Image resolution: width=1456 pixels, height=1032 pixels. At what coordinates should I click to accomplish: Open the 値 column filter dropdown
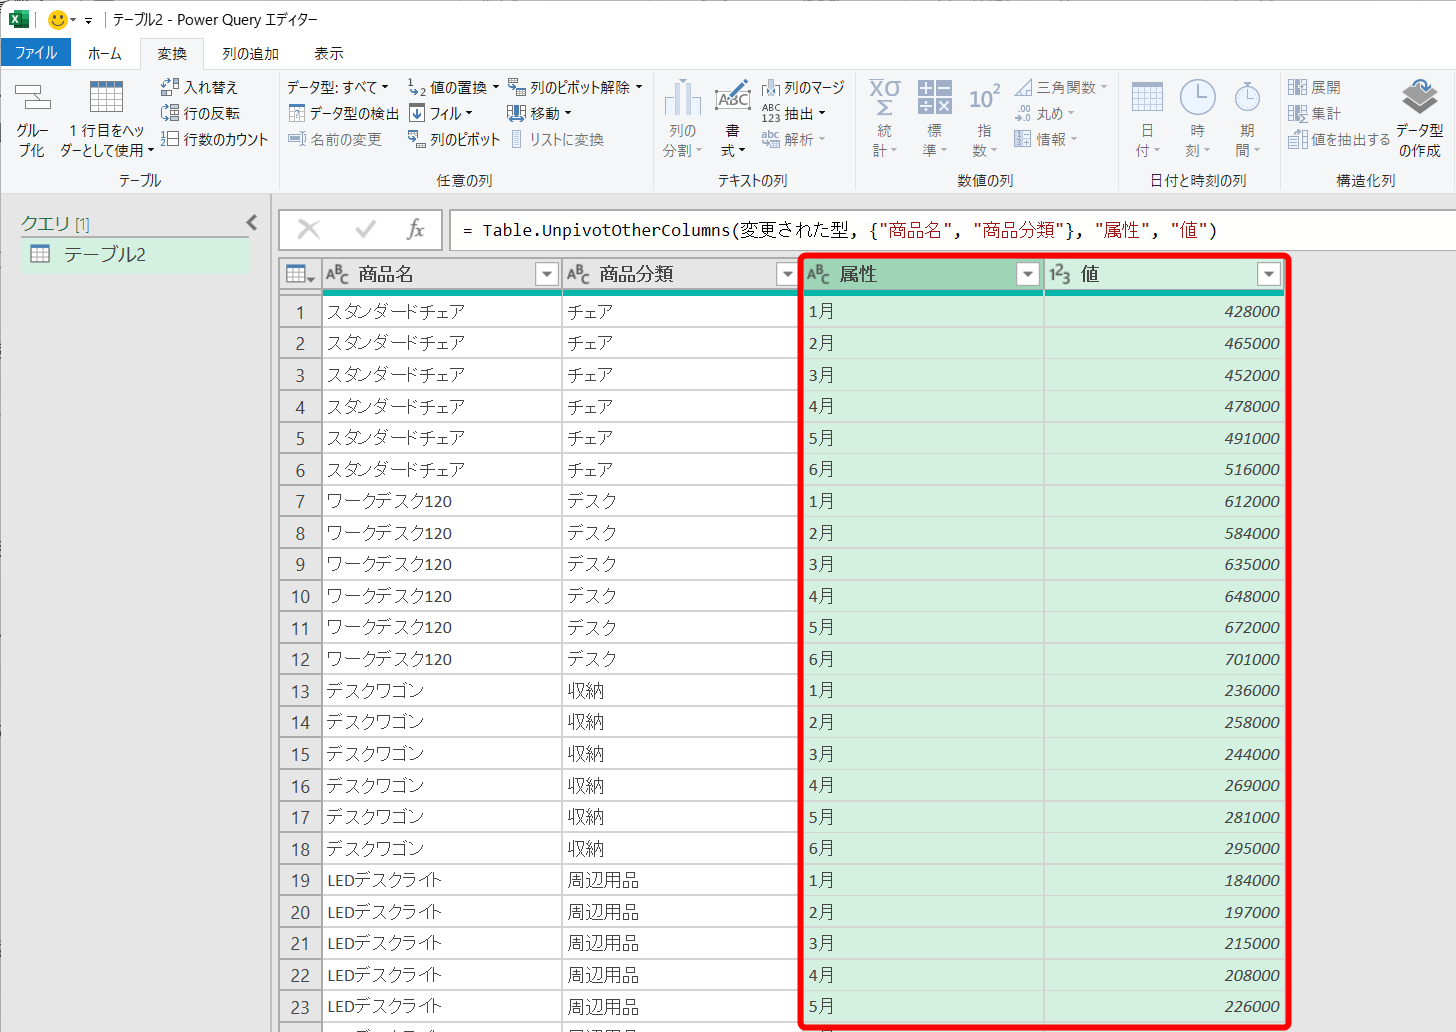point(1268,274)
